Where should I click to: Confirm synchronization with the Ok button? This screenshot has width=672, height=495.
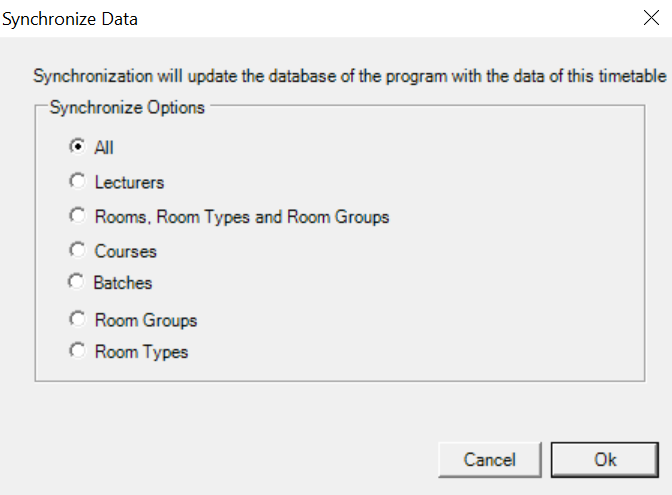point(605,460)
